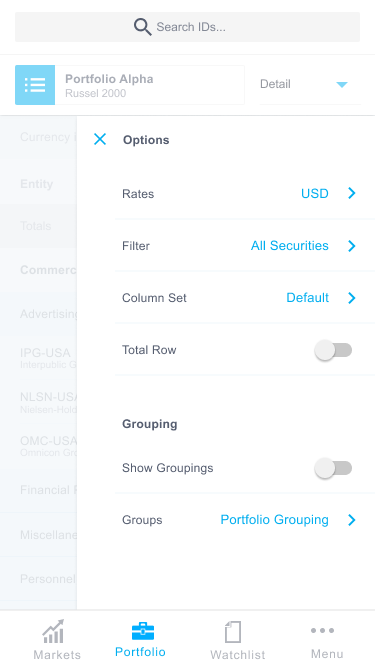The width and height of the screenshot is (375, 667).
Task: Click the USD rates value
Action: pyautogui.click(x=315, y=194)
